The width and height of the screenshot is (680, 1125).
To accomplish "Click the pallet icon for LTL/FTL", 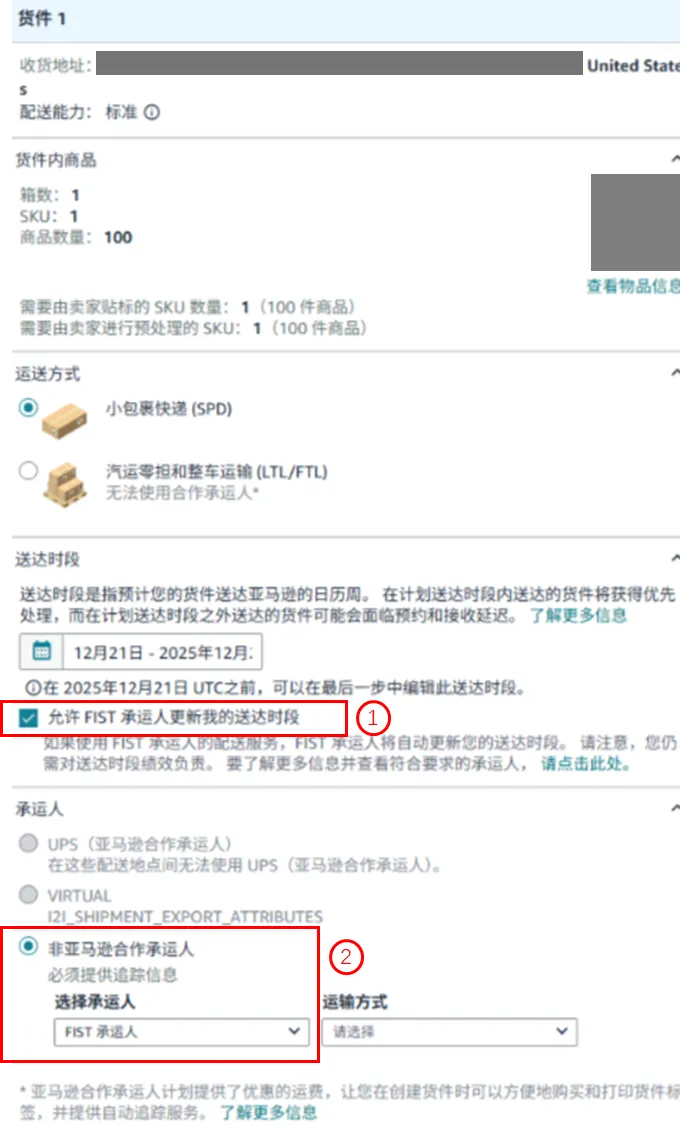I will point(65,484).
